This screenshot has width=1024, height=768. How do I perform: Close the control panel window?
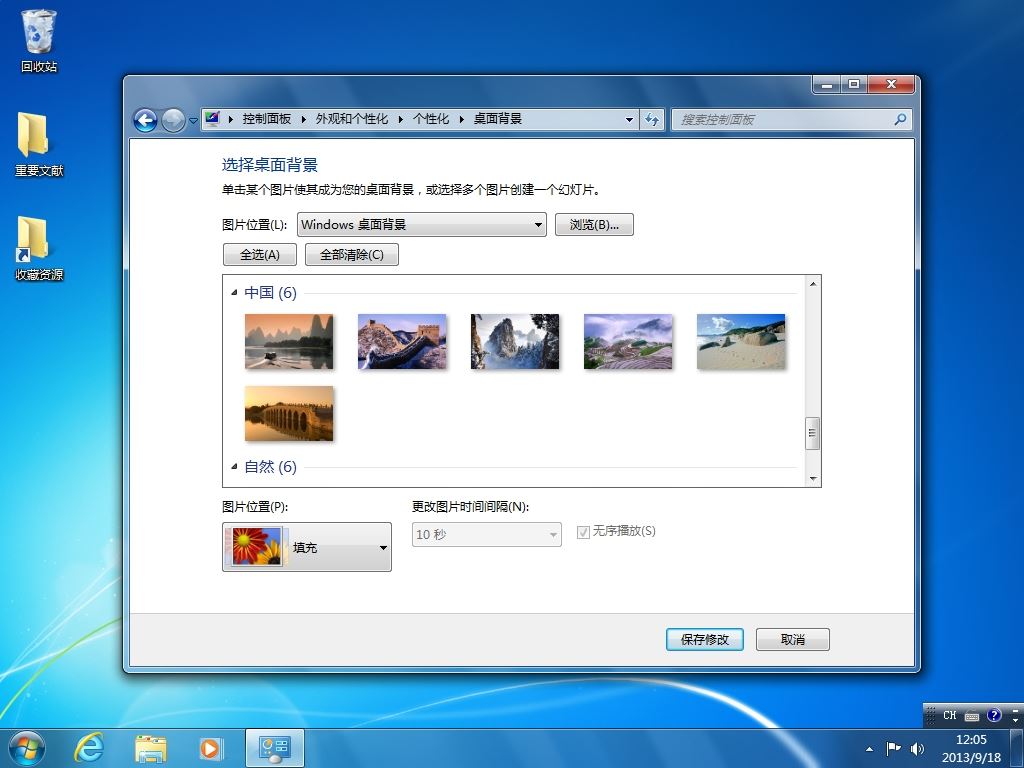tap(891, 84)
